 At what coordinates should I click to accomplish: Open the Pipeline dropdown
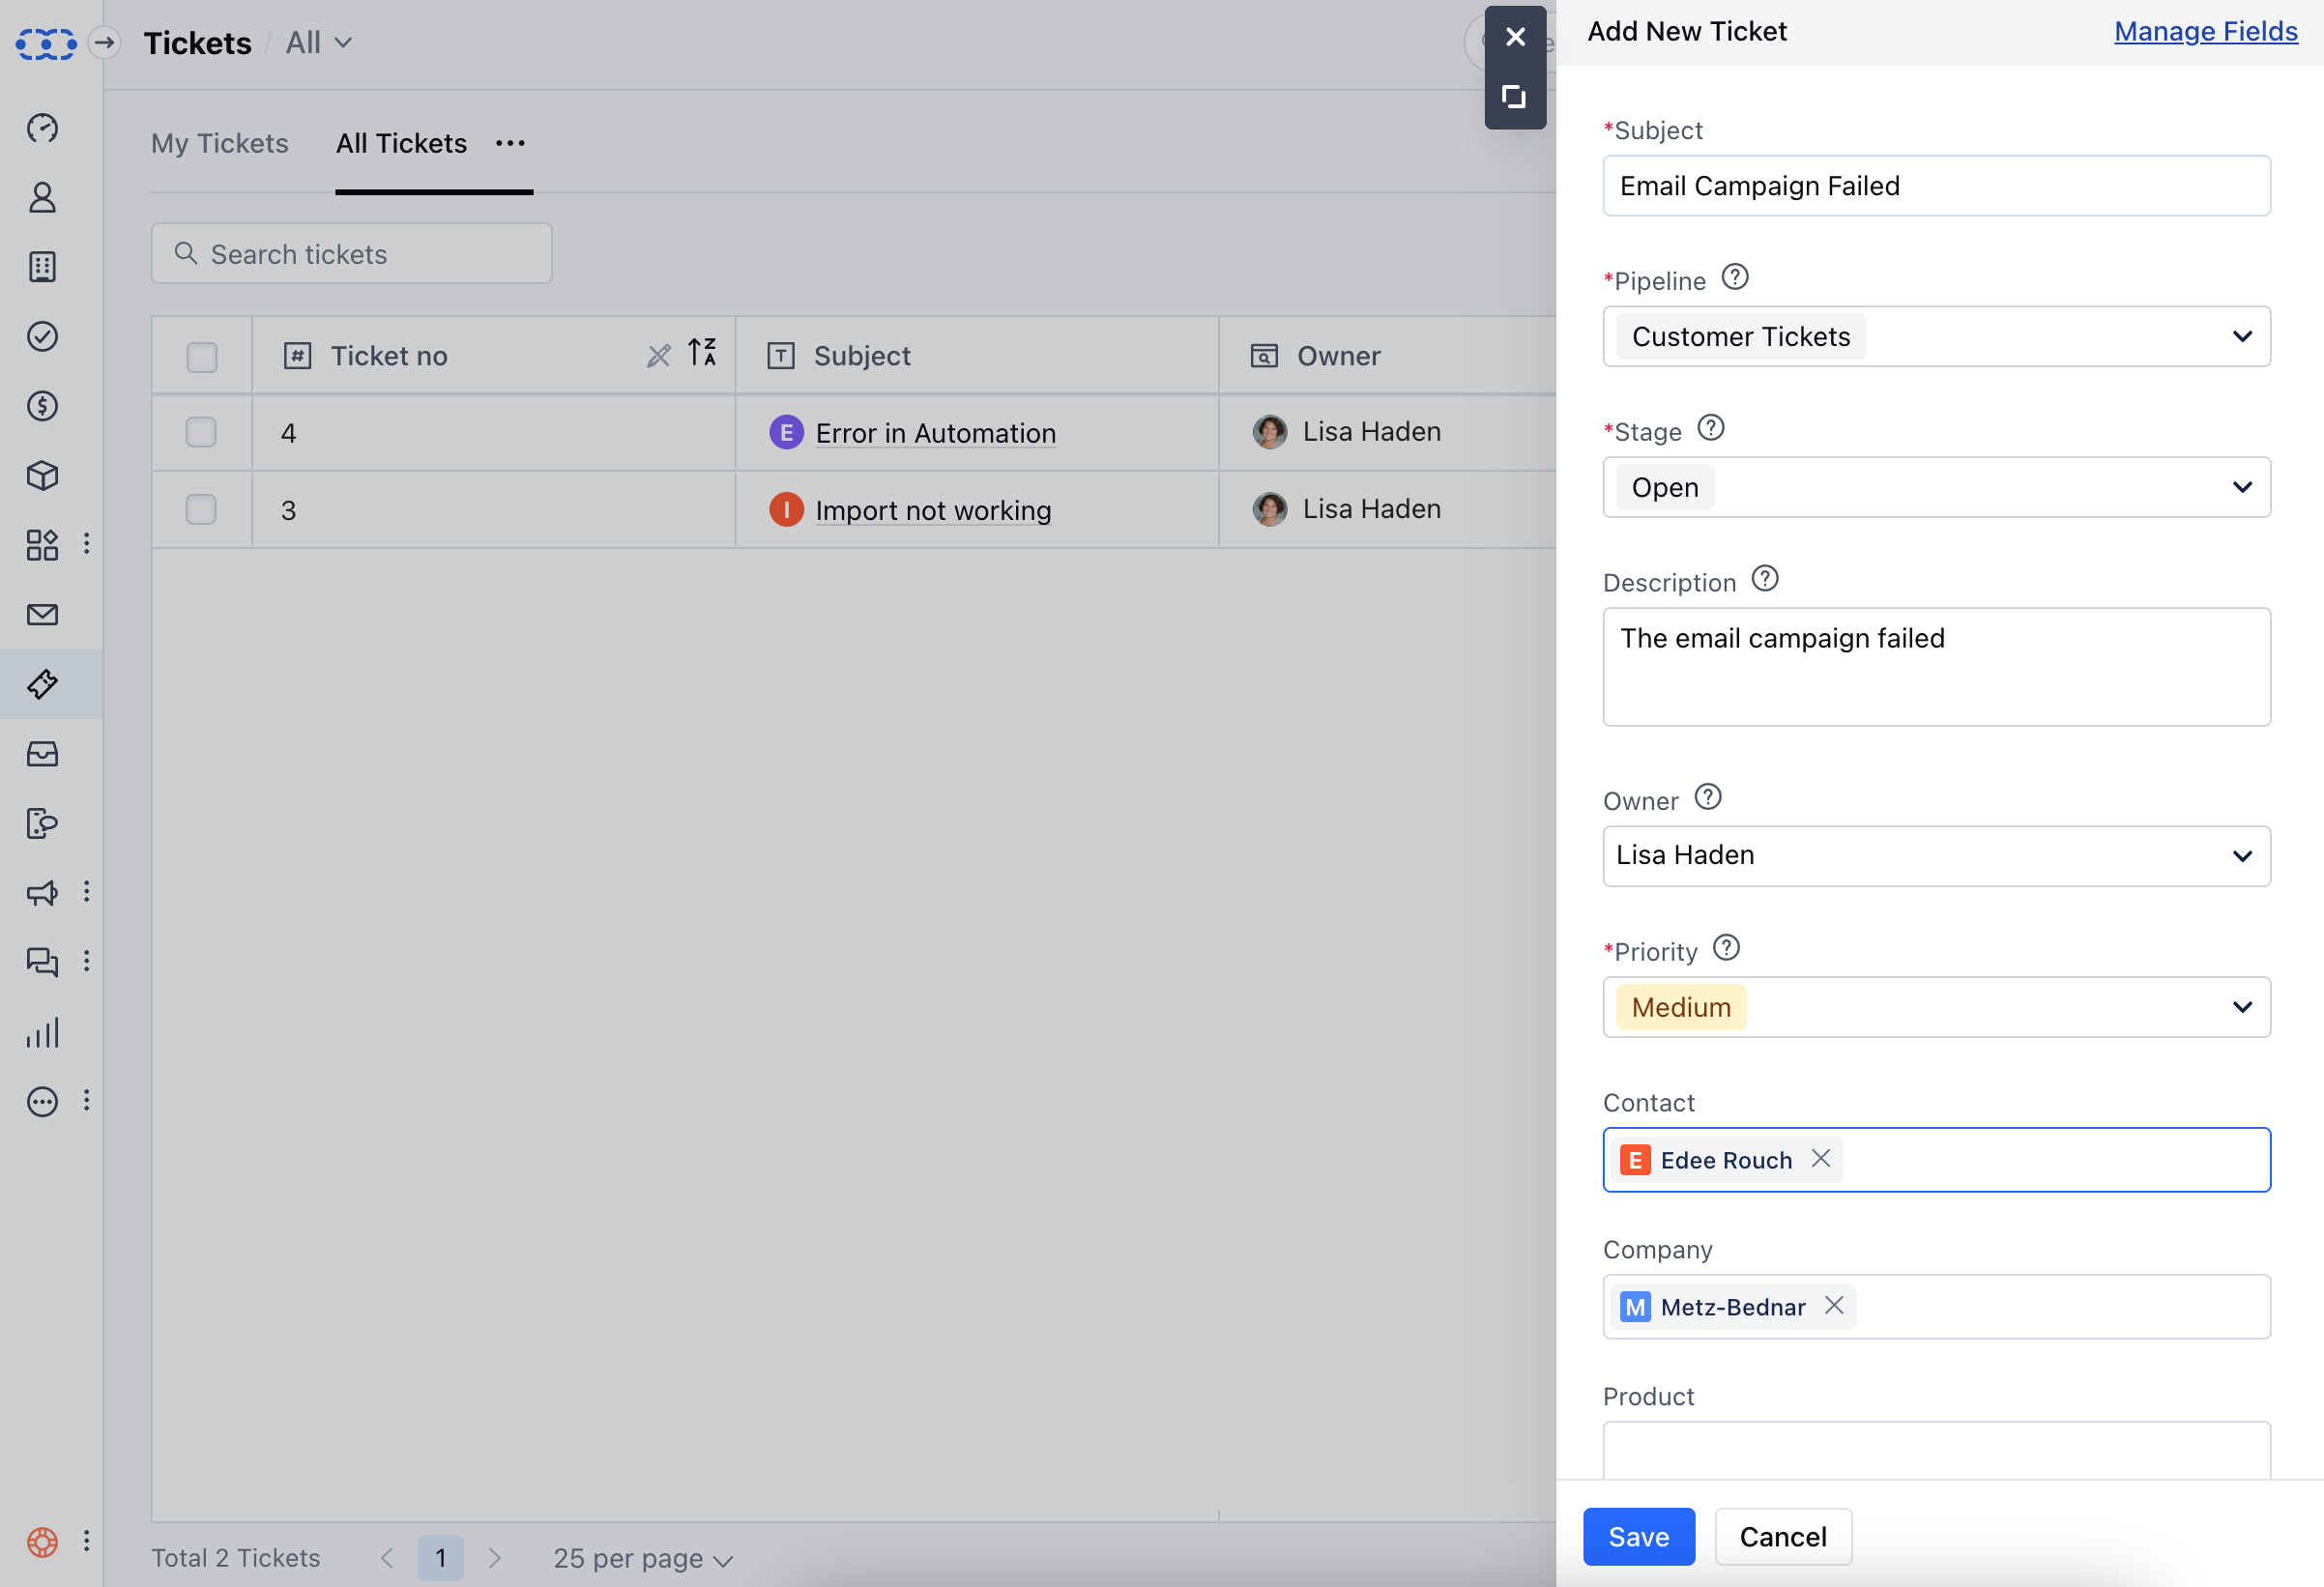coord(1936,337)
